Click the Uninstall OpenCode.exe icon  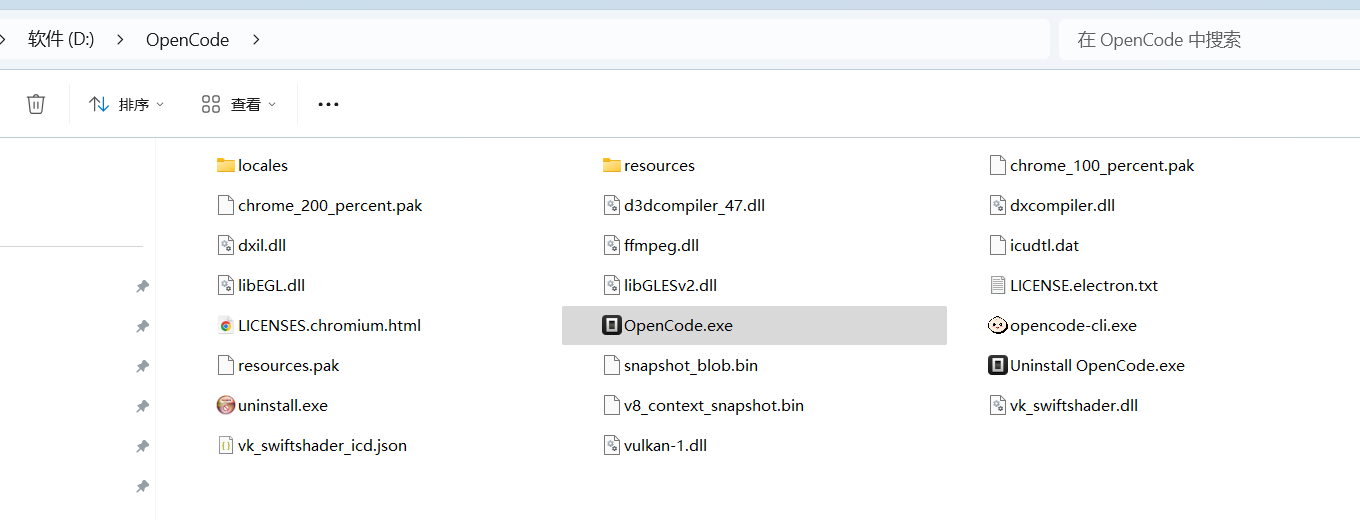pyautogui.click(x=997, y=365)
